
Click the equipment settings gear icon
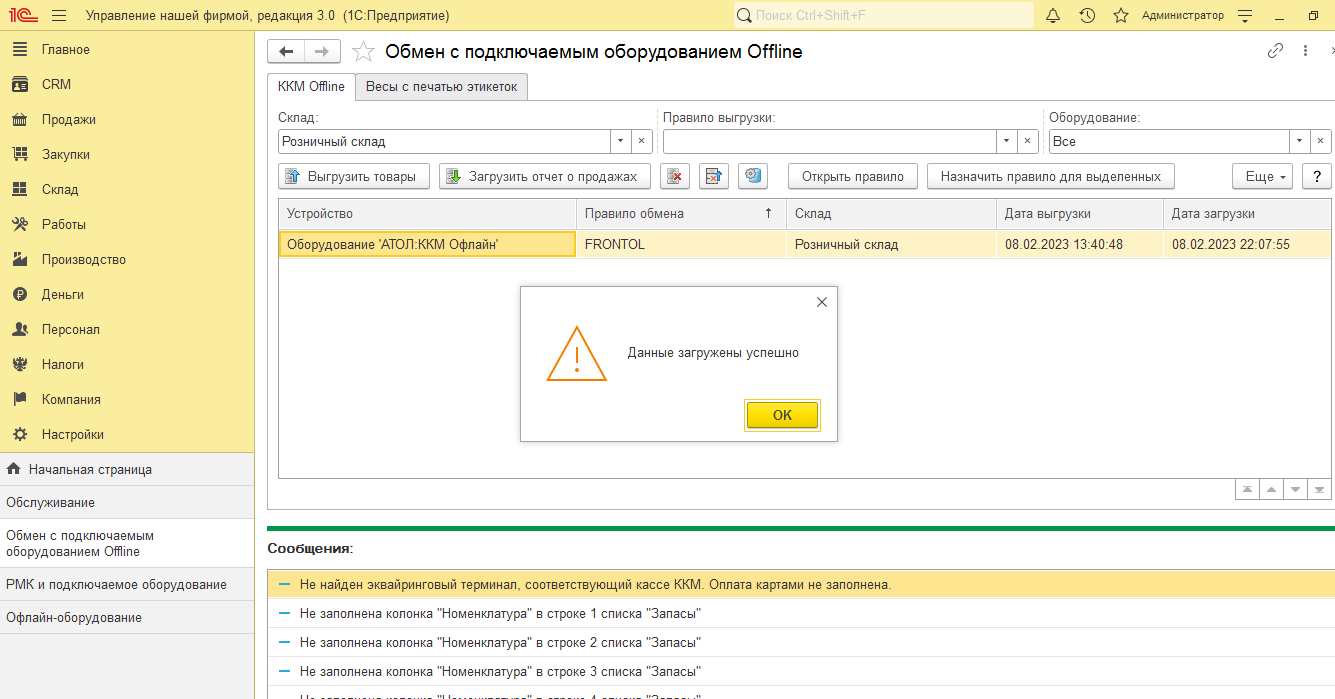pos(753,177)
